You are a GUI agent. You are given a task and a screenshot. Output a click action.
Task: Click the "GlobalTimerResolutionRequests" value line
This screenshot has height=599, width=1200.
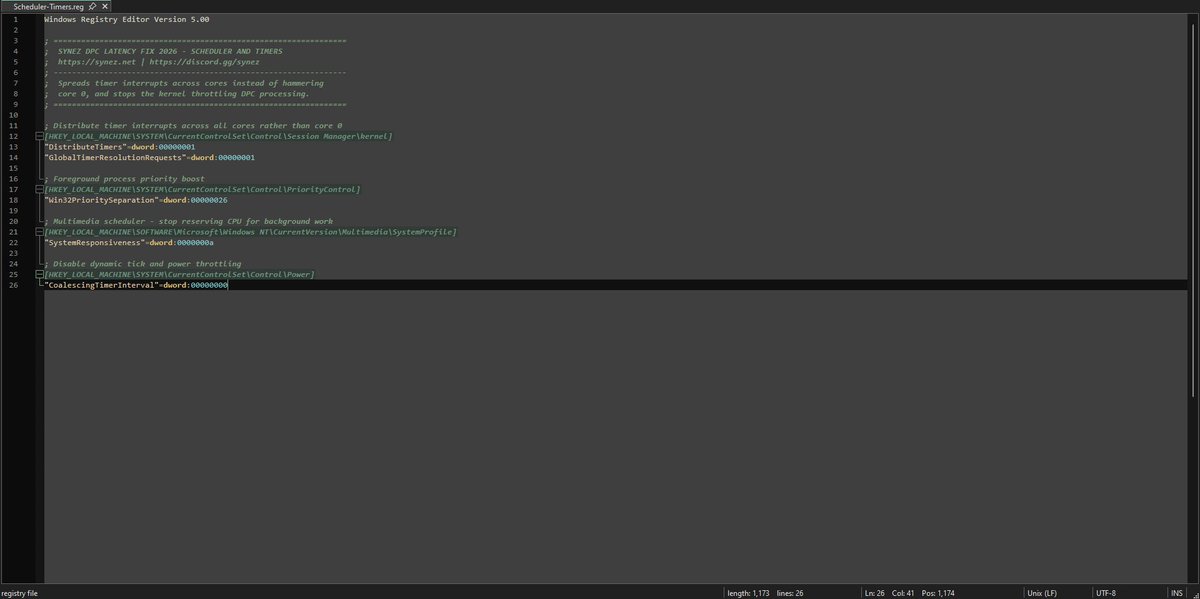(150, 157)
